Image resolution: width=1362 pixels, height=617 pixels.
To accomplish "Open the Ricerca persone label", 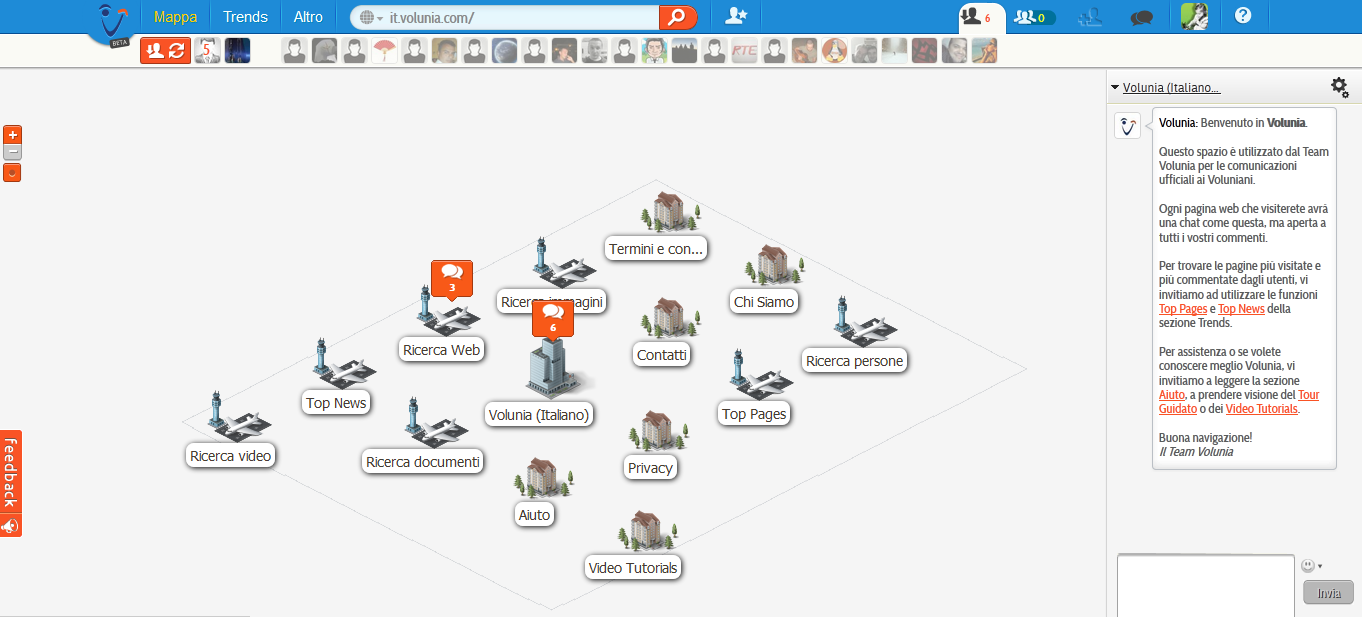I will 854,361.
